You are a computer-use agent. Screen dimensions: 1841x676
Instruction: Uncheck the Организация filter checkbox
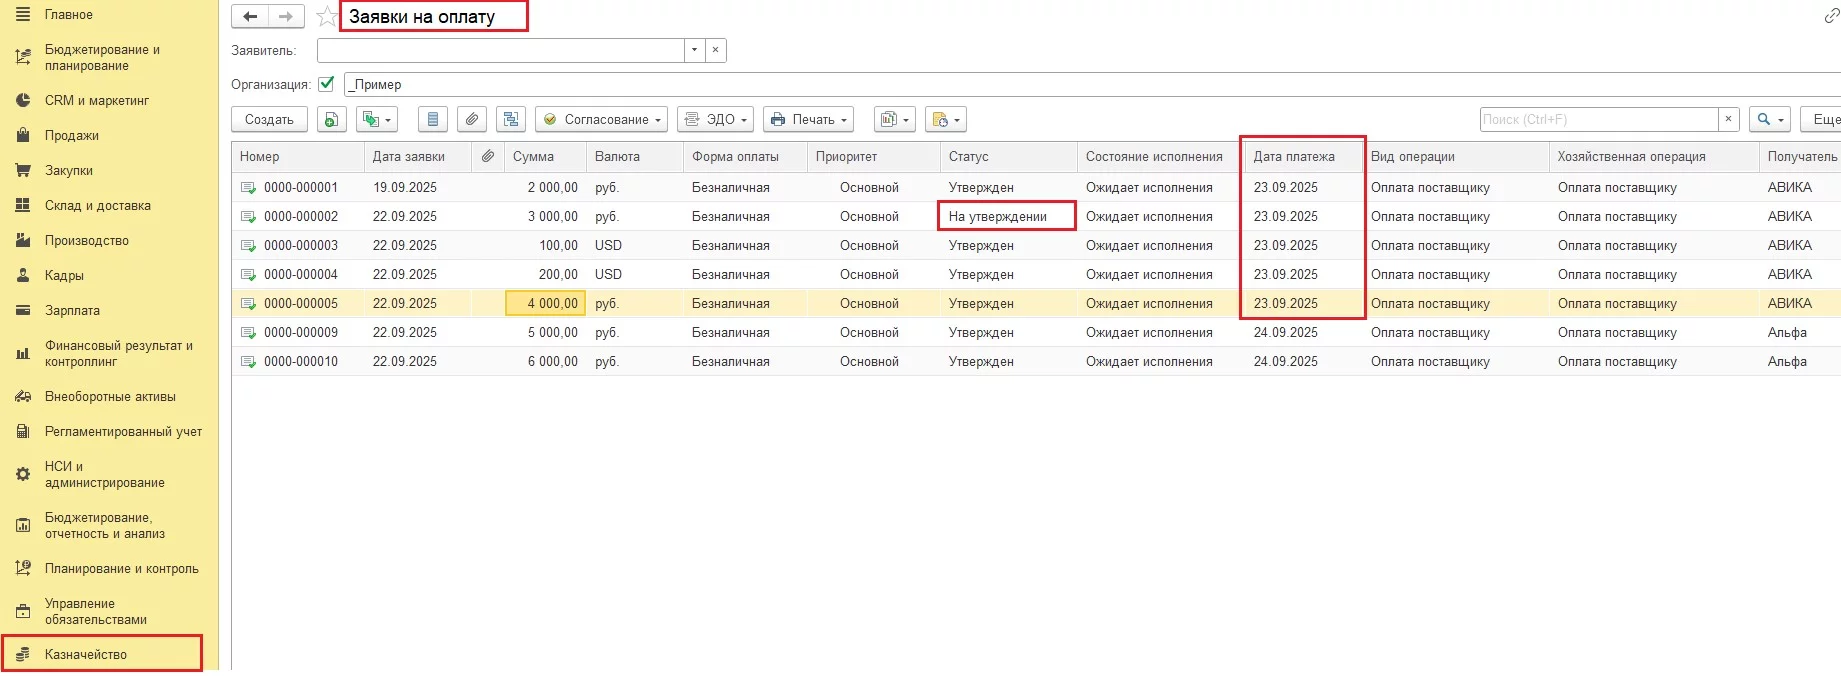(326, 84)
